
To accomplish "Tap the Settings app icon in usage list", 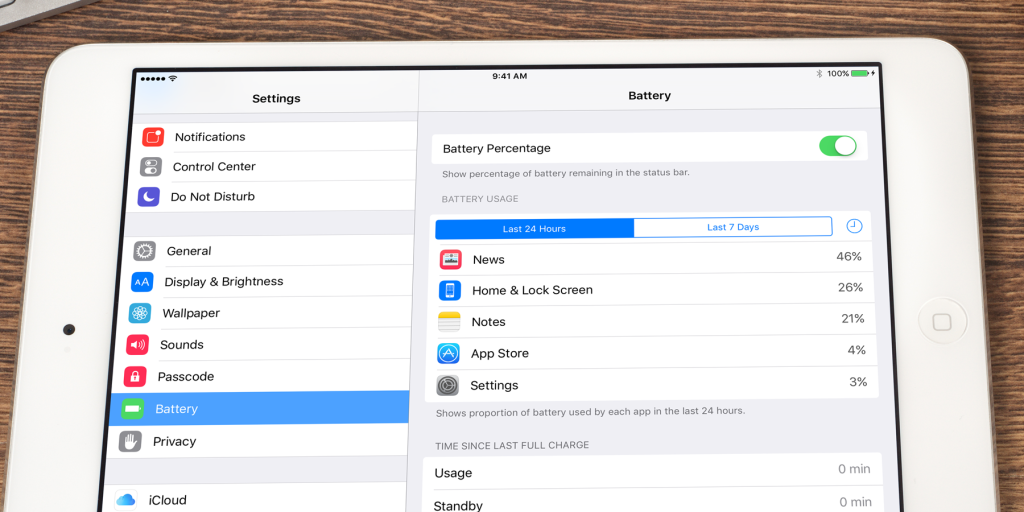I will point(447,385).
